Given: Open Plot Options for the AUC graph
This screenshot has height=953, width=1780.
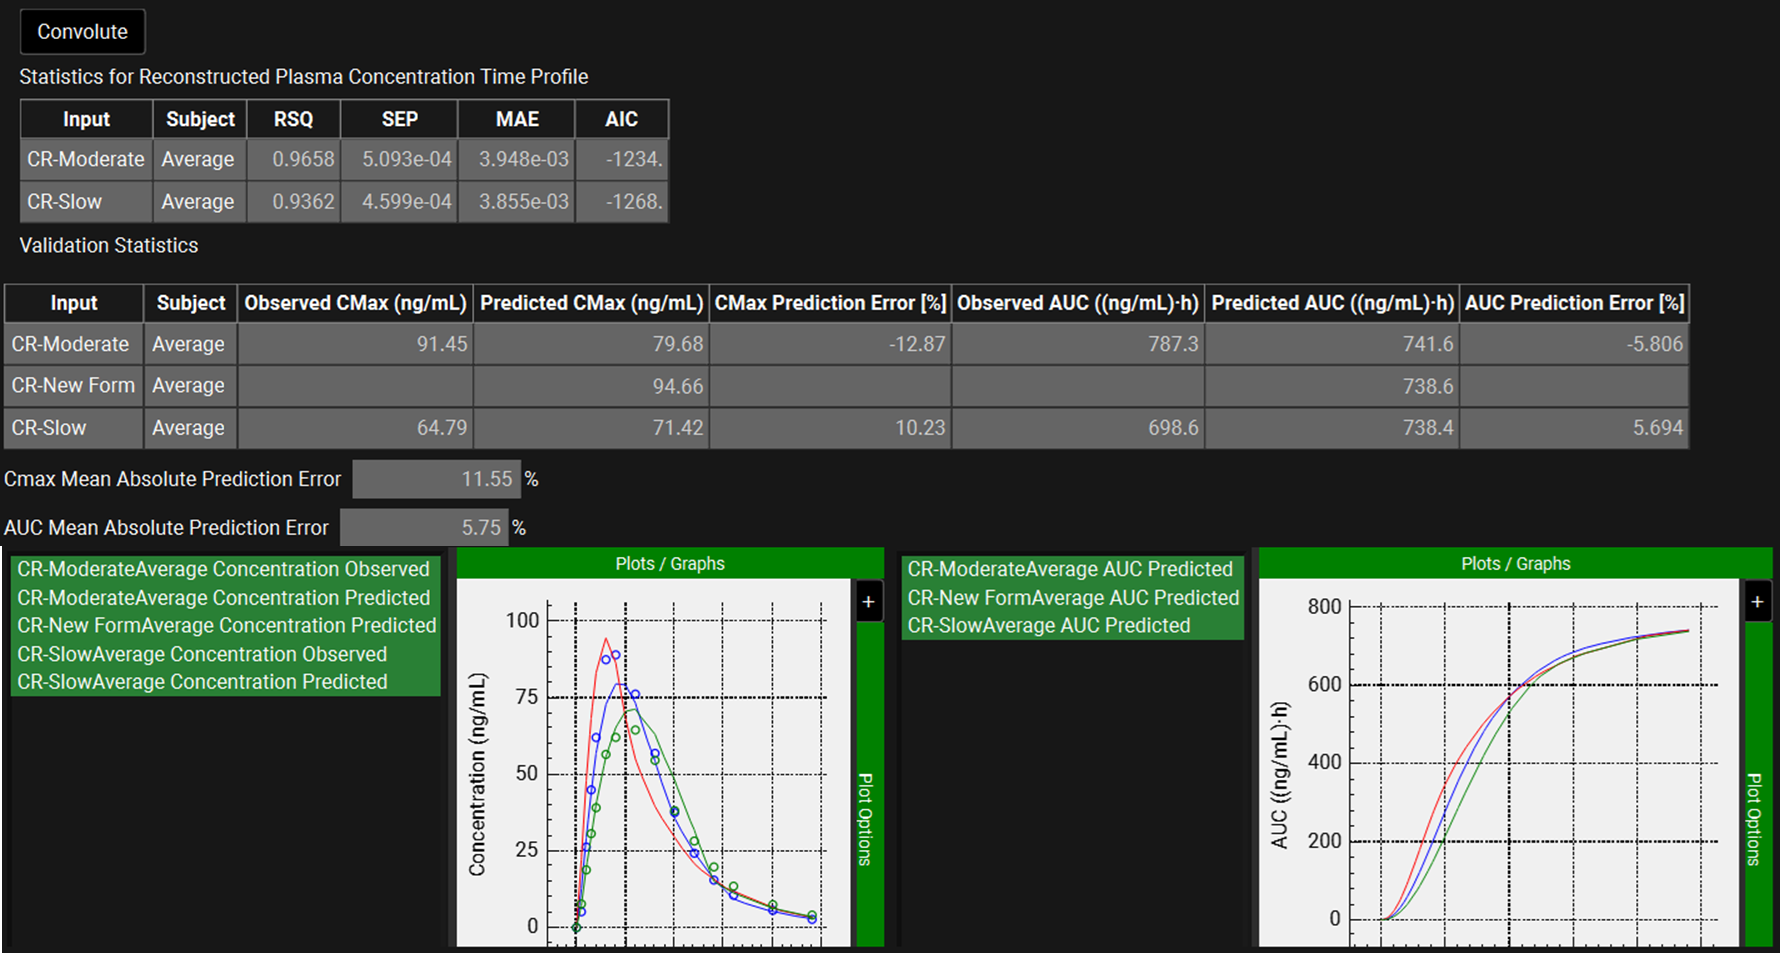Looking at the screenshot, I should 1754,818.
